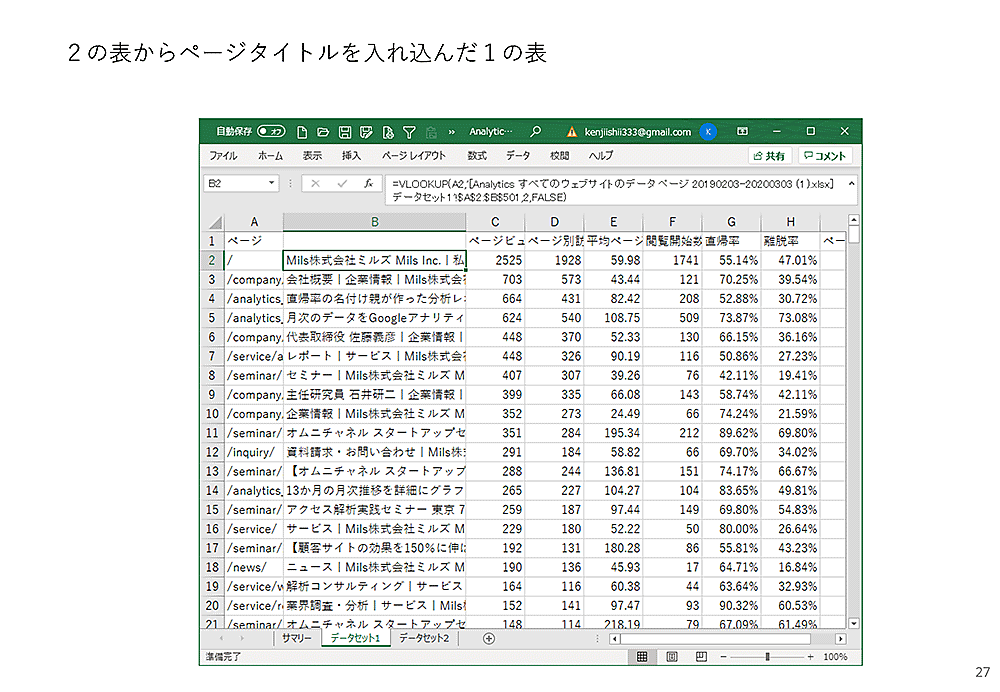The image size is (1000, 692).
Task: Click the 共有 share button
Action: pyautogui.click(x=769, y=156)
